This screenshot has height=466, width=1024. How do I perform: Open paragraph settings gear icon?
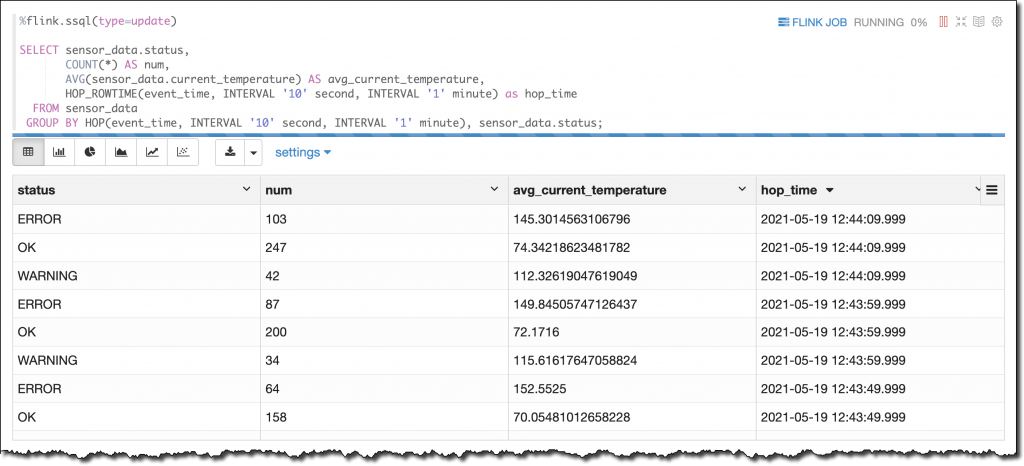tap(997, 22)
